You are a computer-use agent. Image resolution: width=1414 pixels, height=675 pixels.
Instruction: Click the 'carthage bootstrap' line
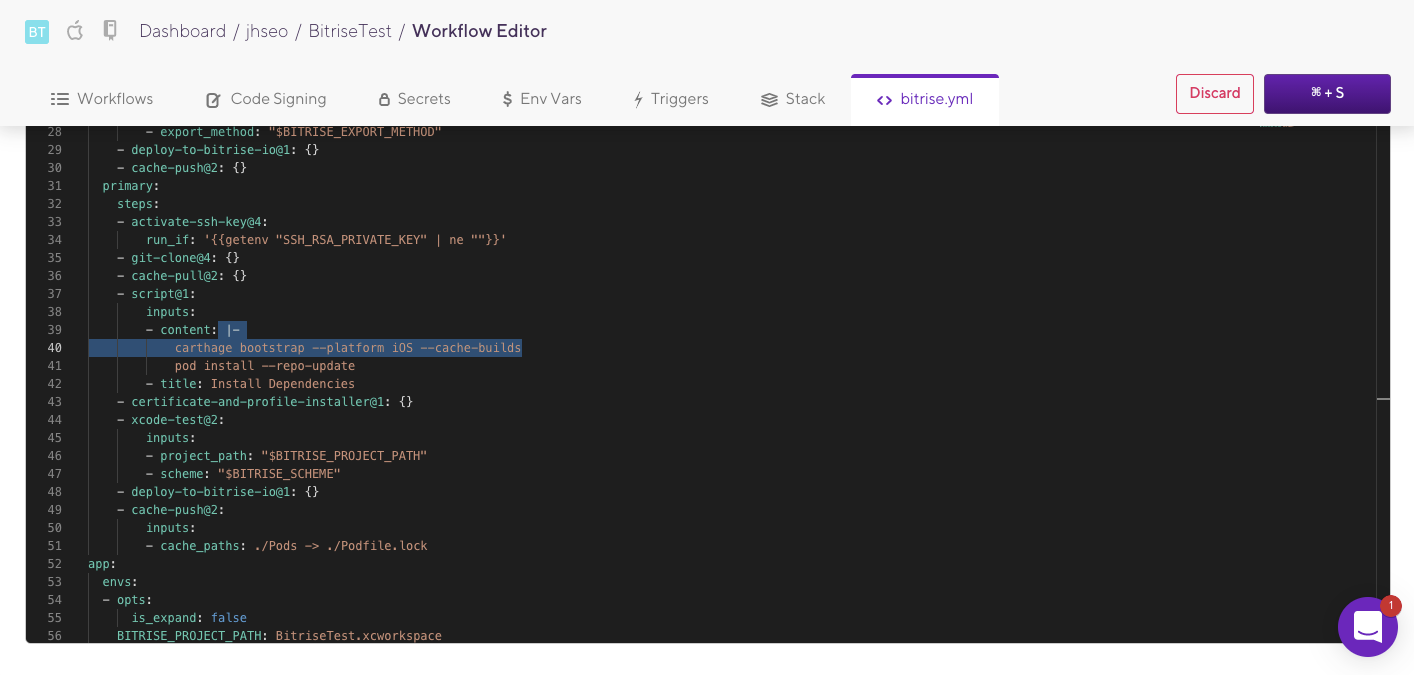(x=348, y=348)
